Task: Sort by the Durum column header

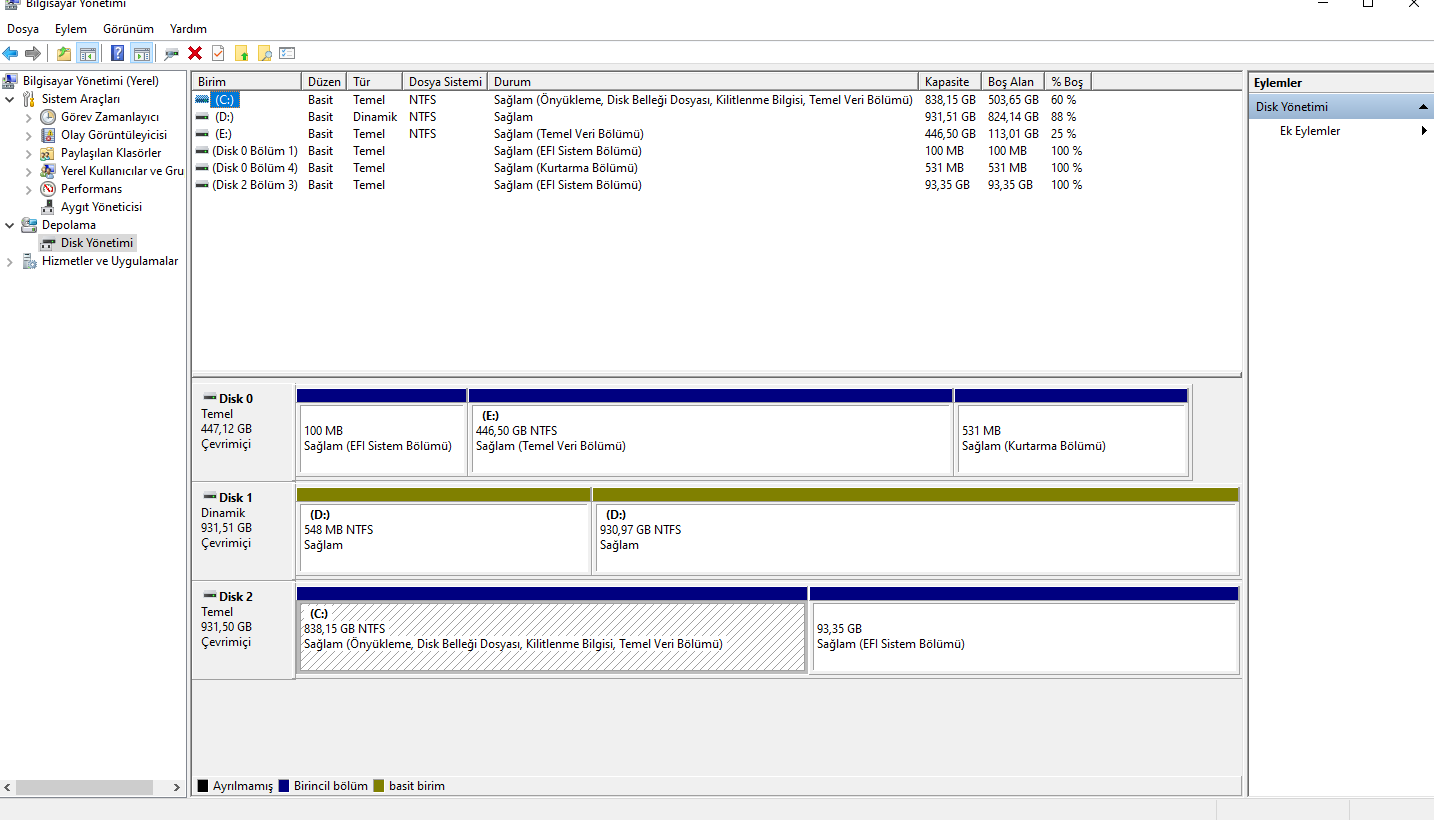Action: point(703,82)
